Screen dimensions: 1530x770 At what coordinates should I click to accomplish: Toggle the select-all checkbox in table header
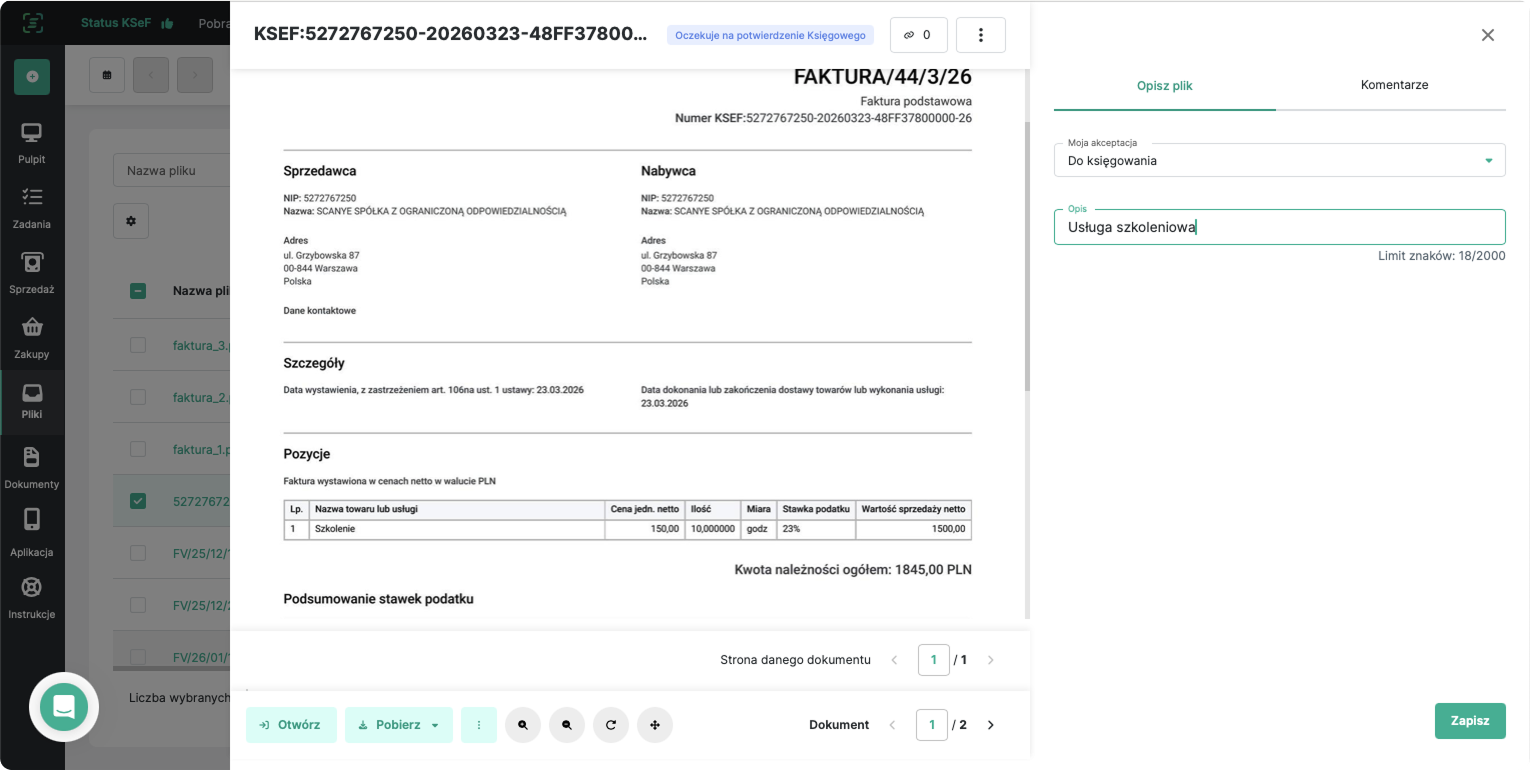click(x=138, y=291)
